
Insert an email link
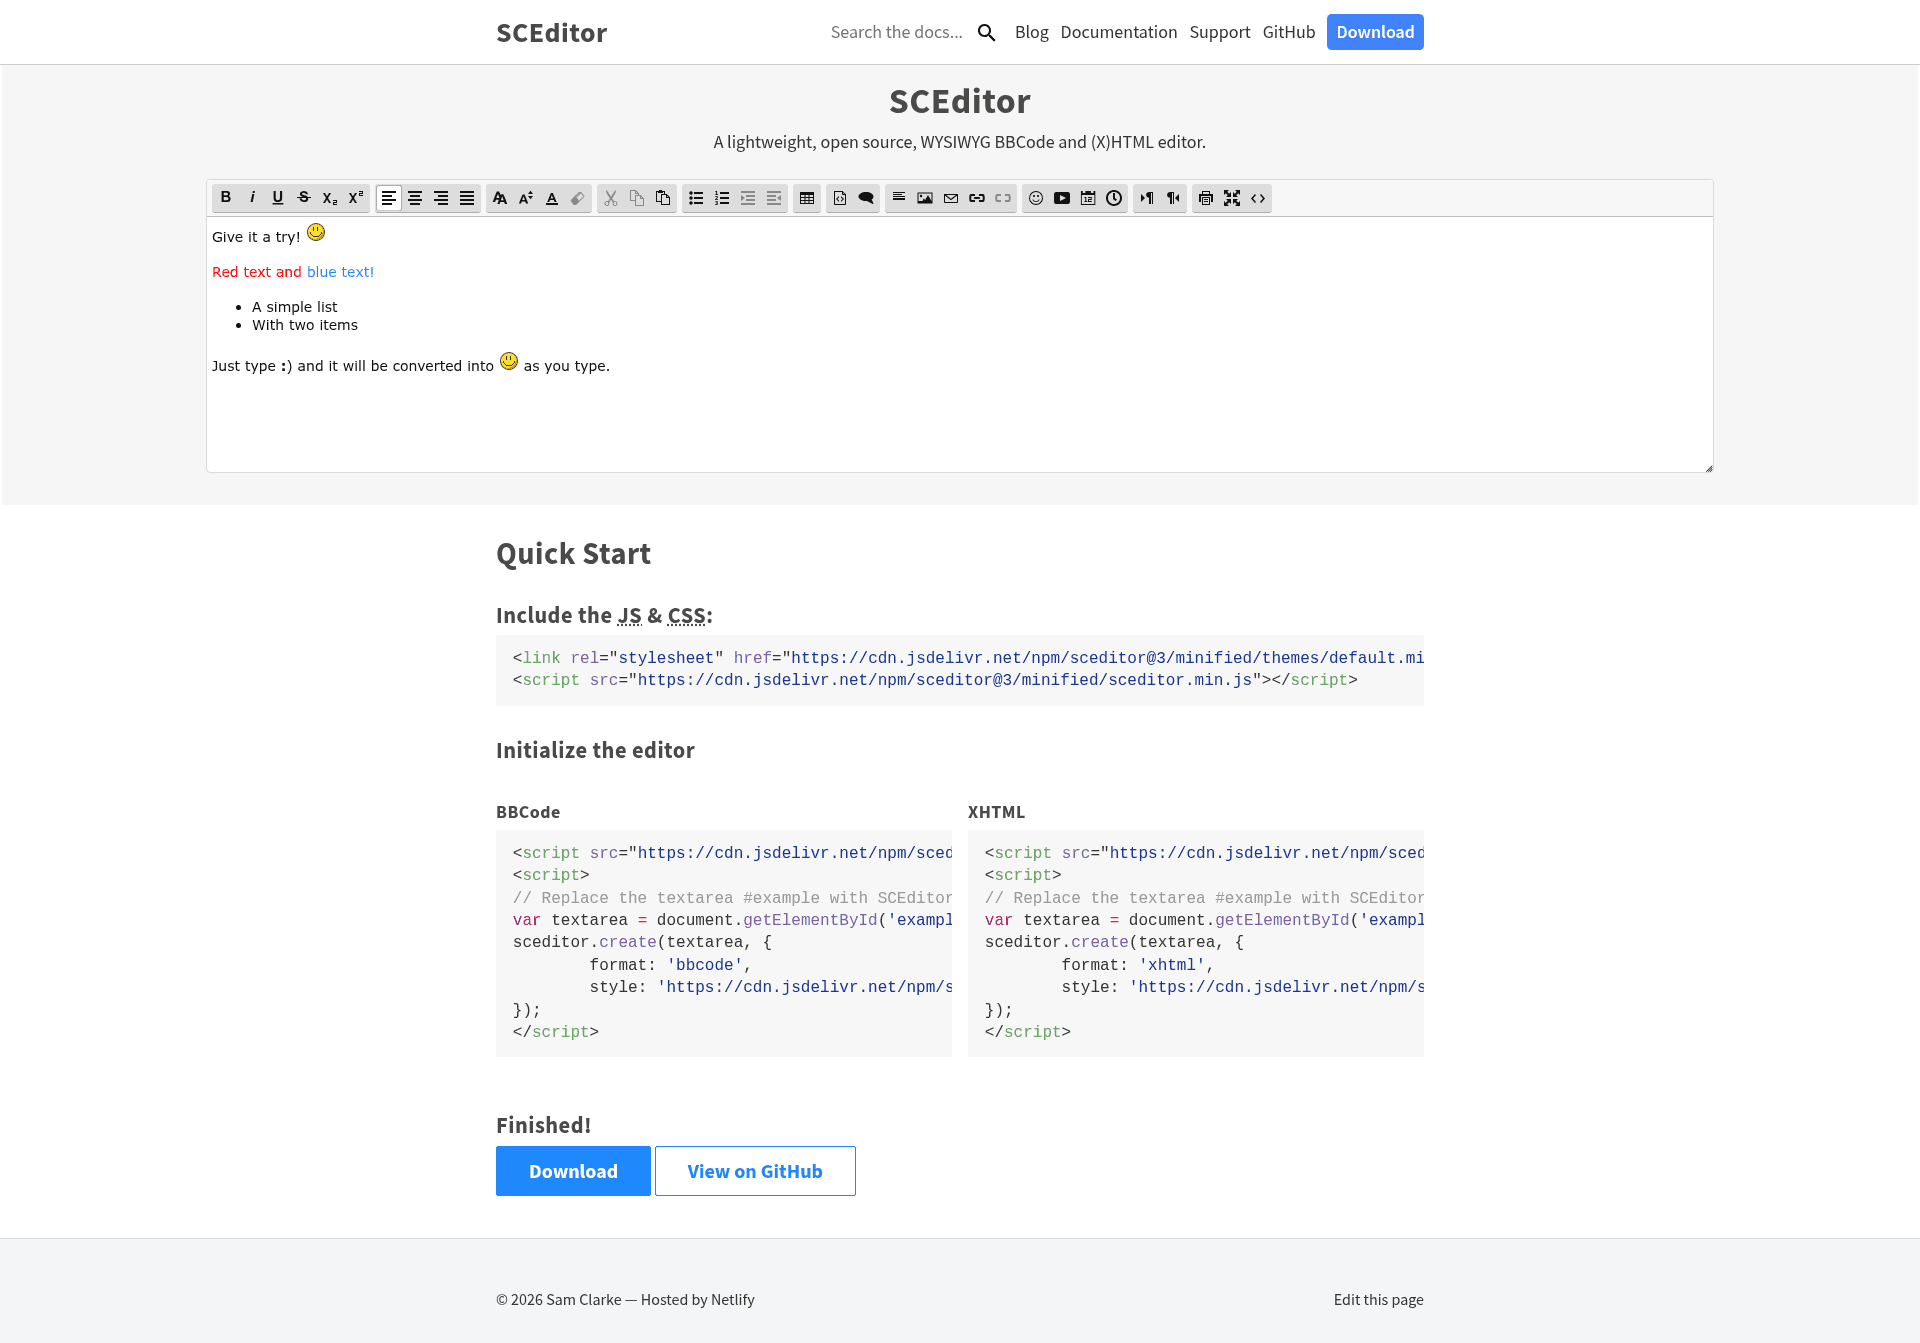[x=951, y=198]
